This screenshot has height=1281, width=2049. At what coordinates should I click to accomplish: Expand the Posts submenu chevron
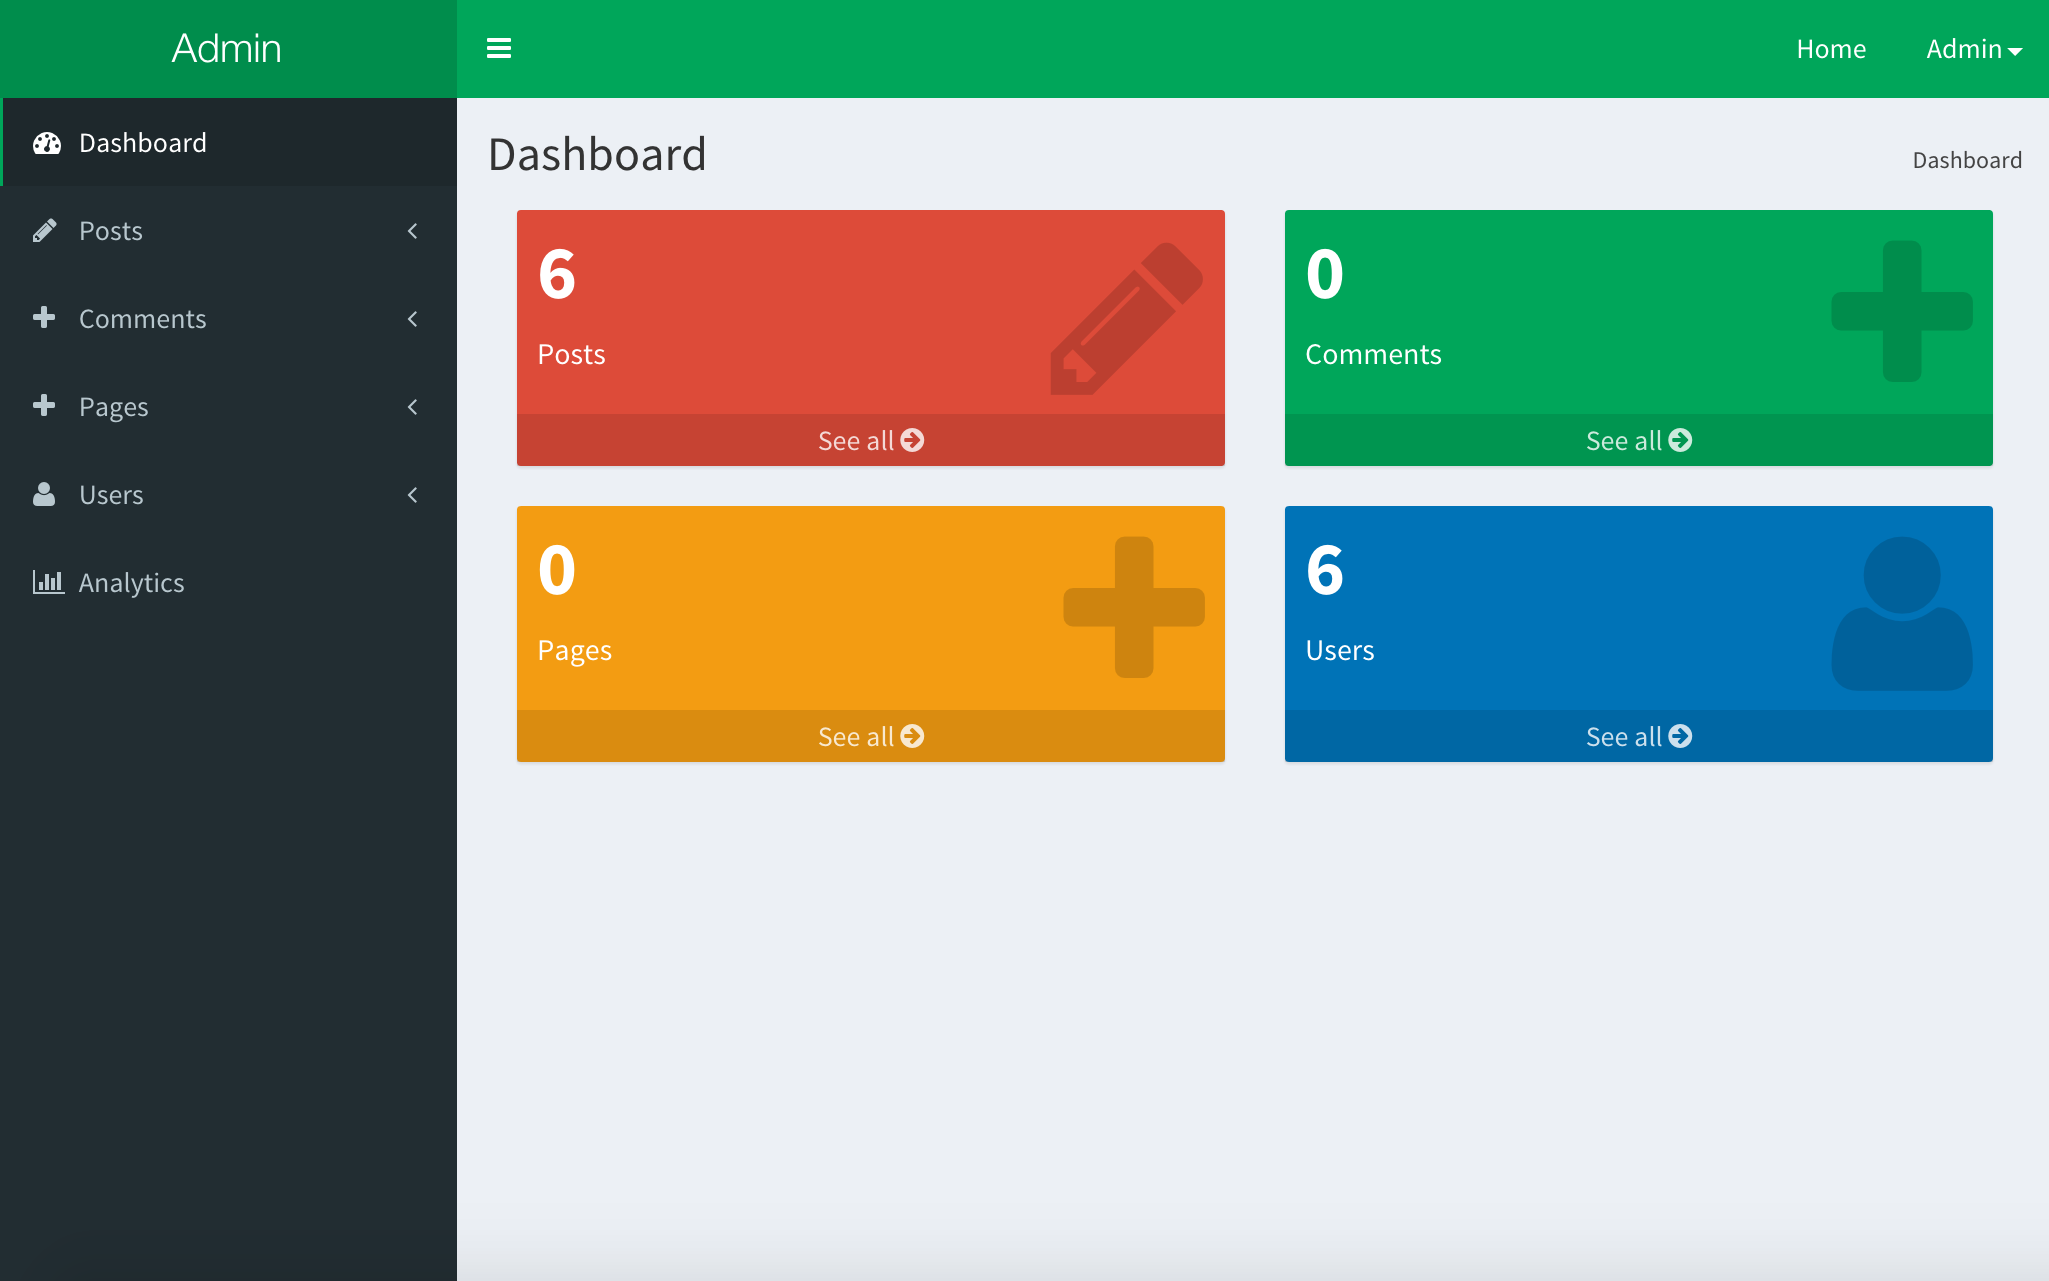413,231
